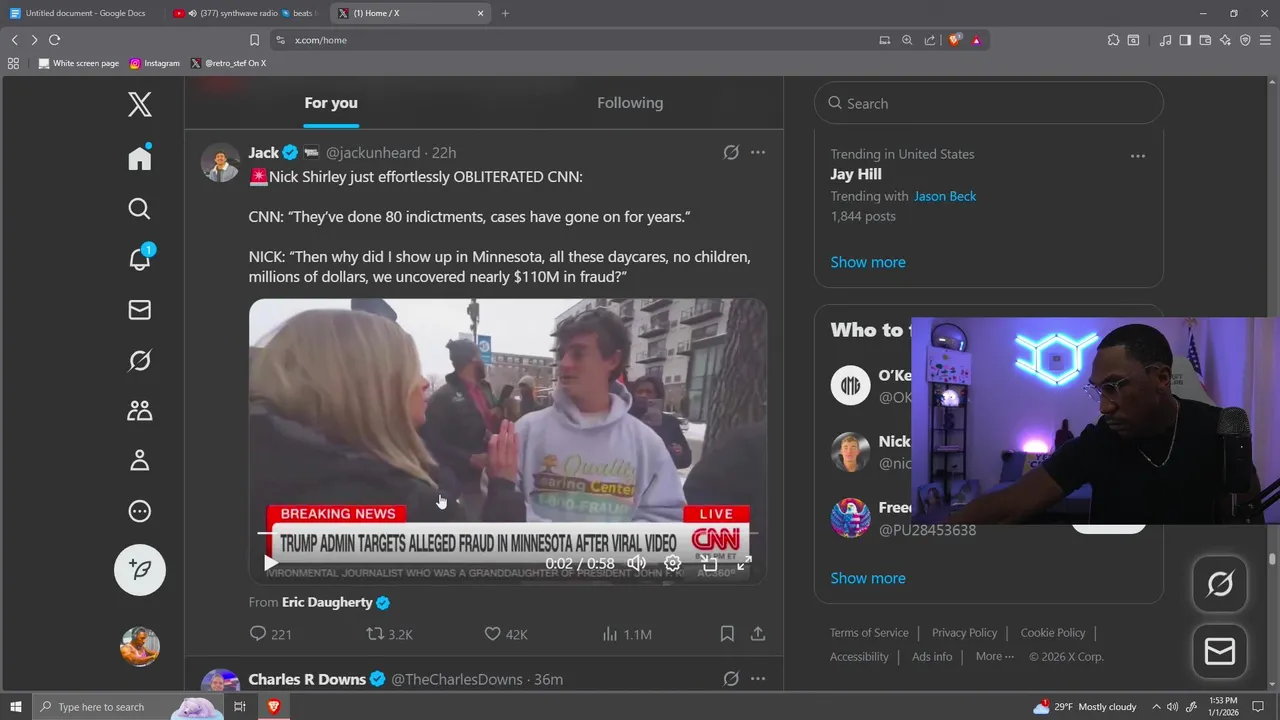The height and width of the screenshot is (720, 1280).
Task: Reload page in browser toolbar
Action: pos(54,40)
